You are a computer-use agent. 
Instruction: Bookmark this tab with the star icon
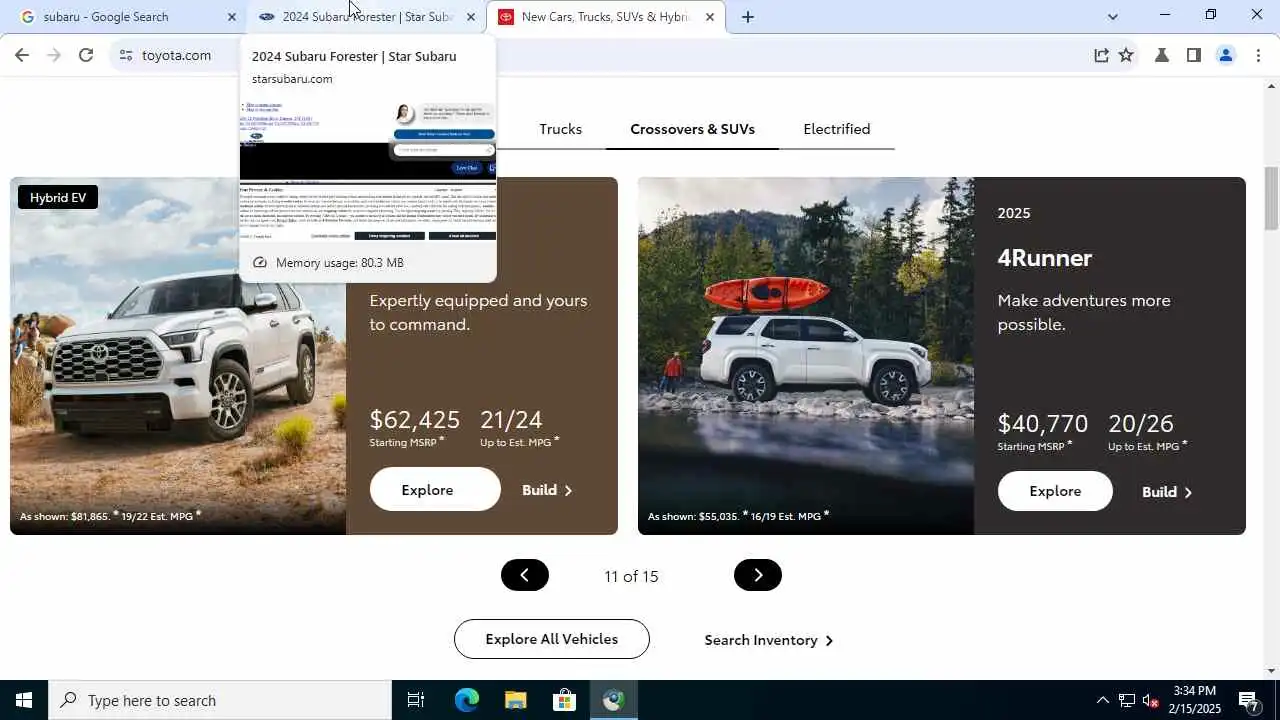[1126, 55]
